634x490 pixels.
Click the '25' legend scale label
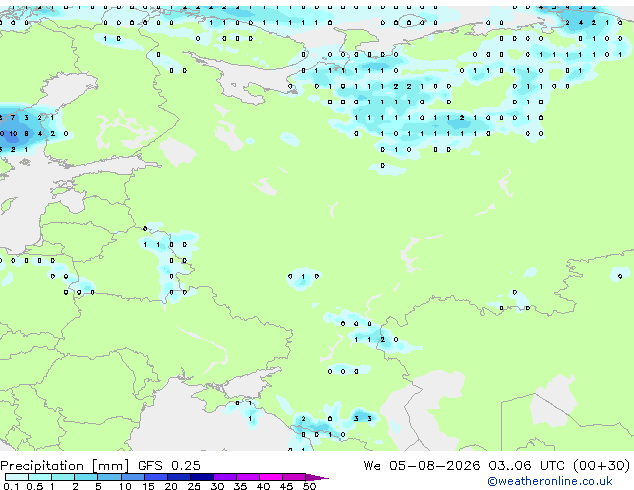194,486
